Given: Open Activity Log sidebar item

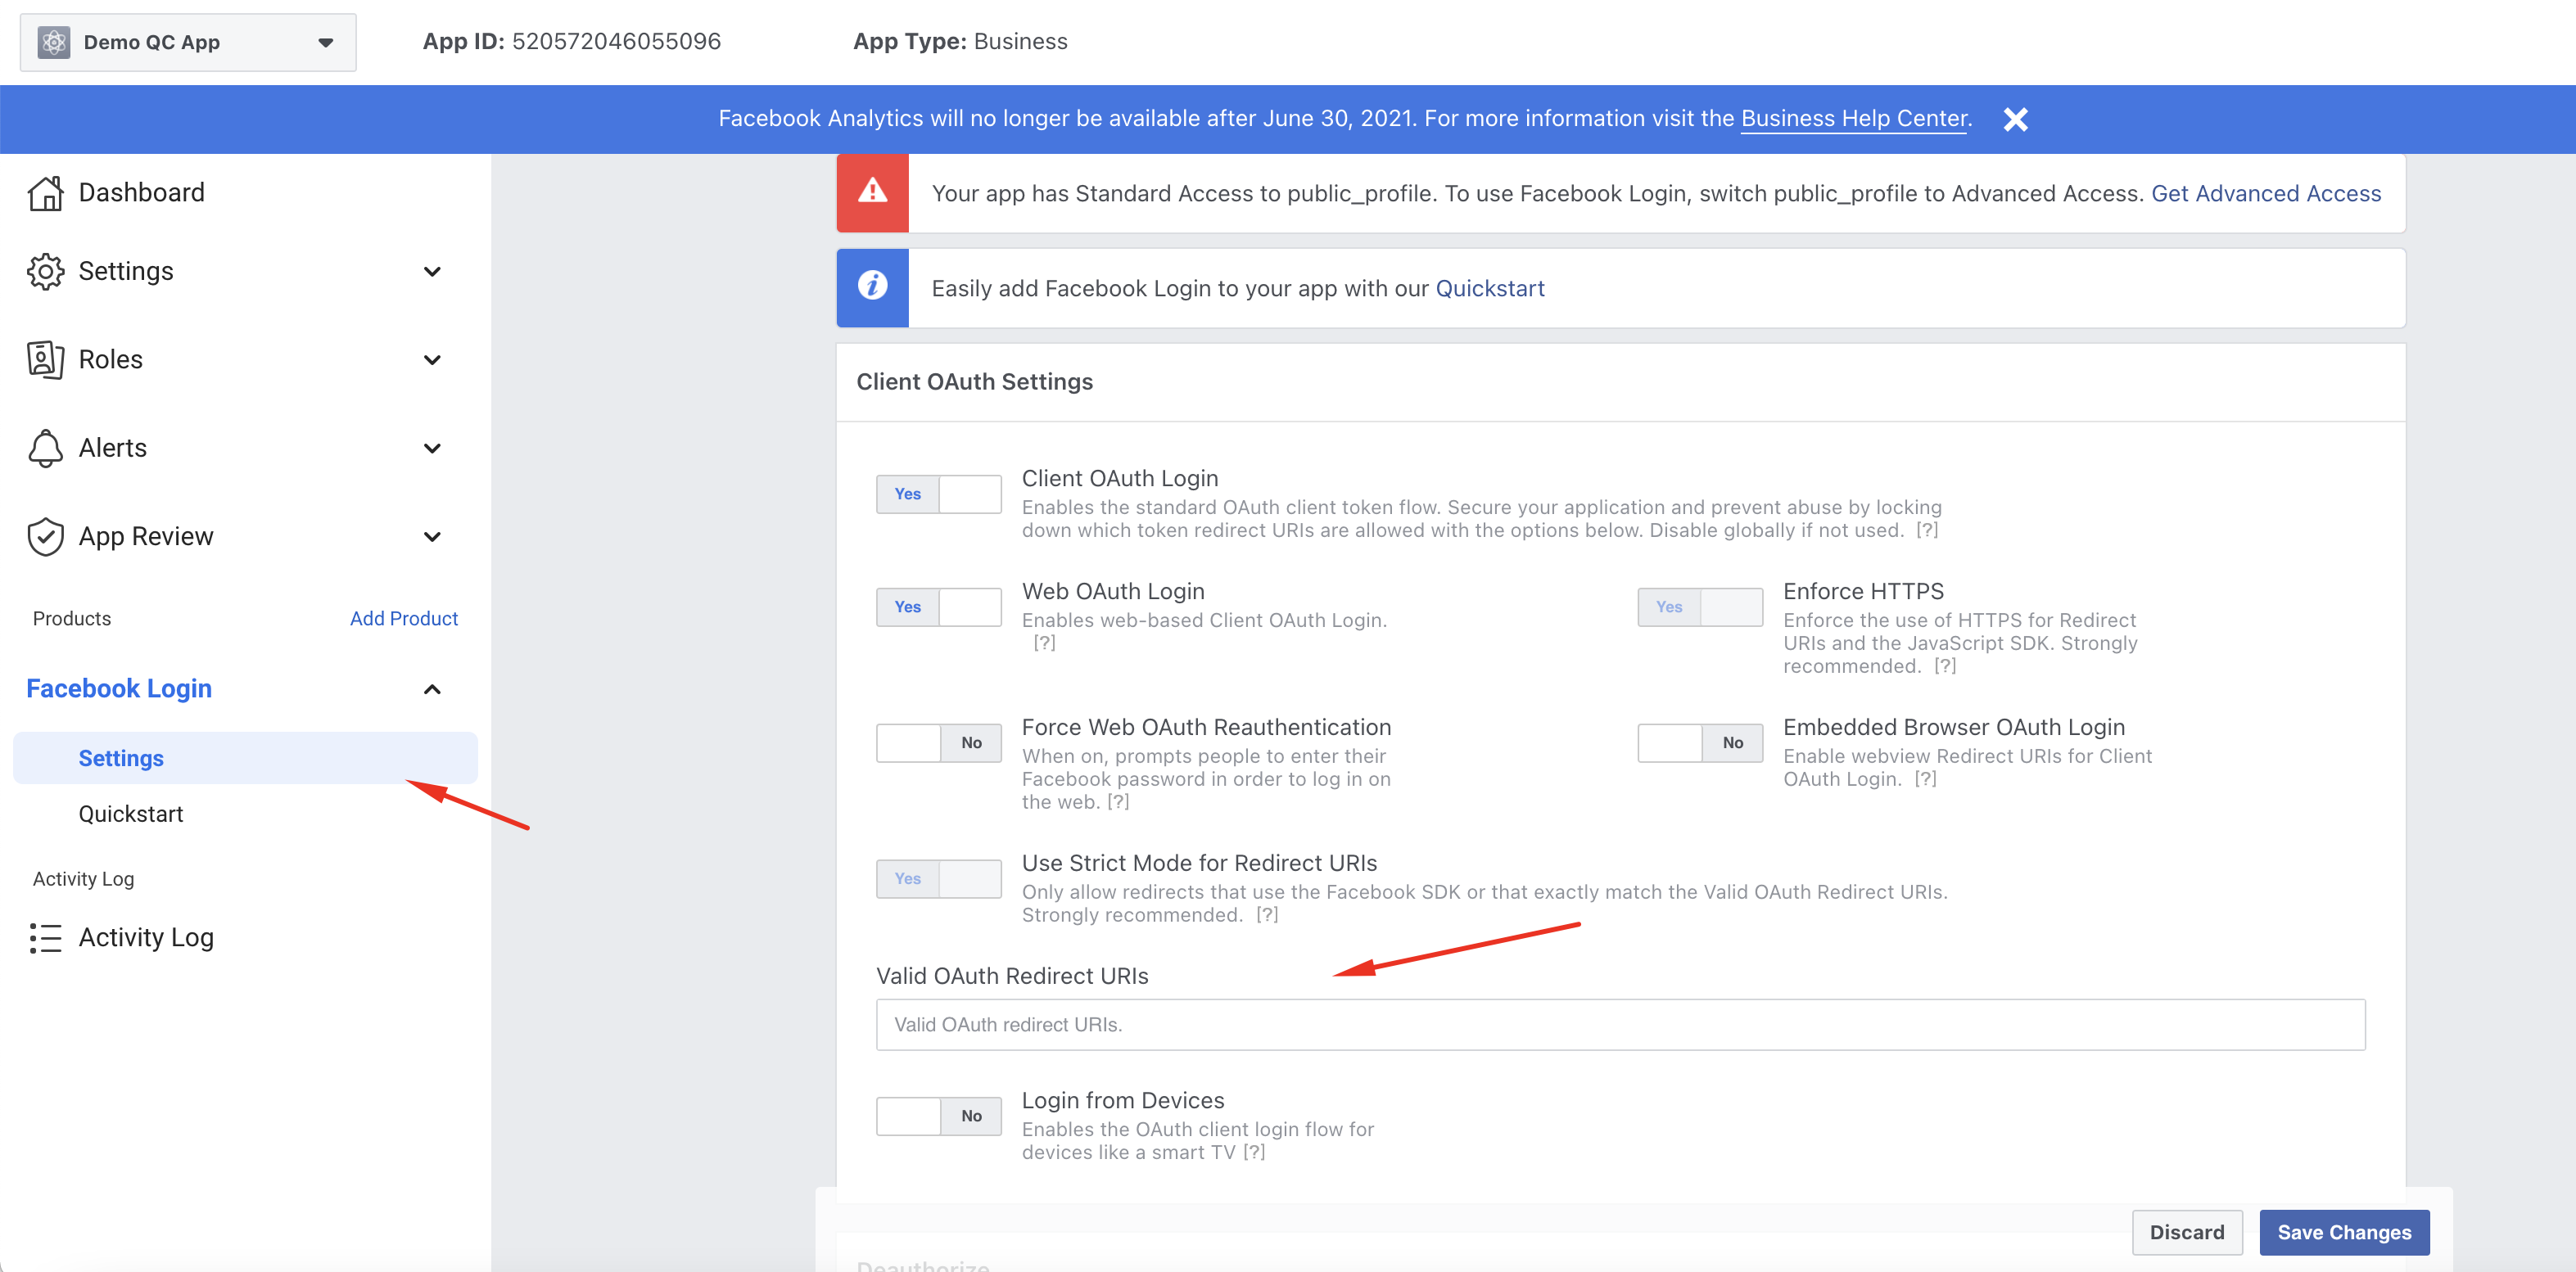Looking at the screenshot, I should pyautogui.click(x=146, y=938).
